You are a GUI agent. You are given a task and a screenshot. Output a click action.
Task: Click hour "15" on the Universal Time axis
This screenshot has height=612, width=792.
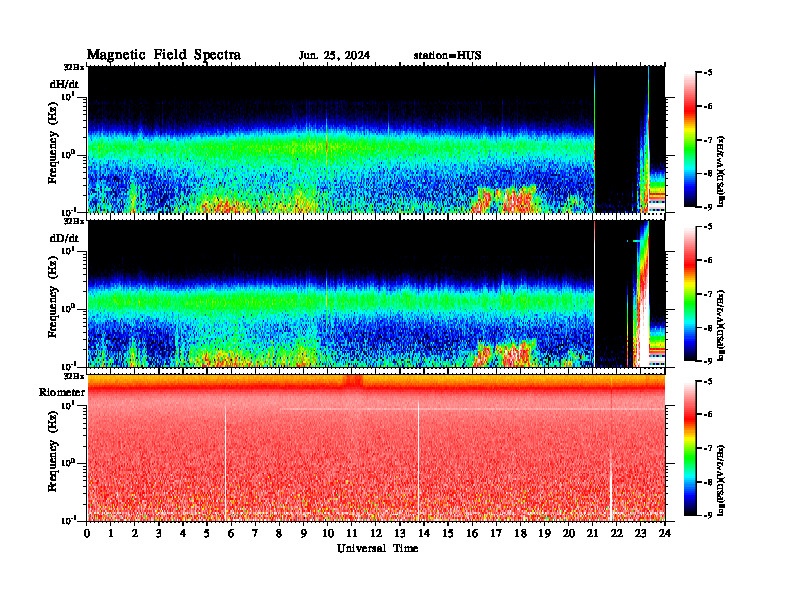[448, 533]
